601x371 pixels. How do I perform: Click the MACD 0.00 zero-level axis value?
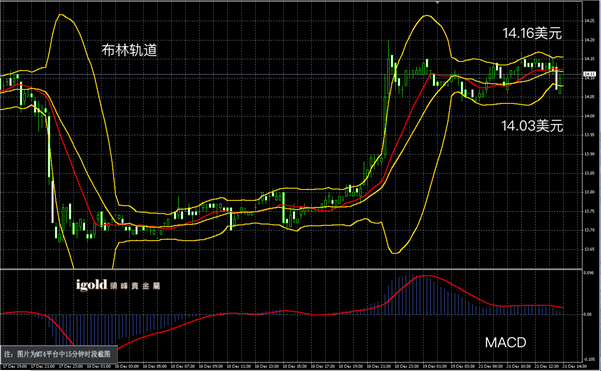(x=588, y=314)
